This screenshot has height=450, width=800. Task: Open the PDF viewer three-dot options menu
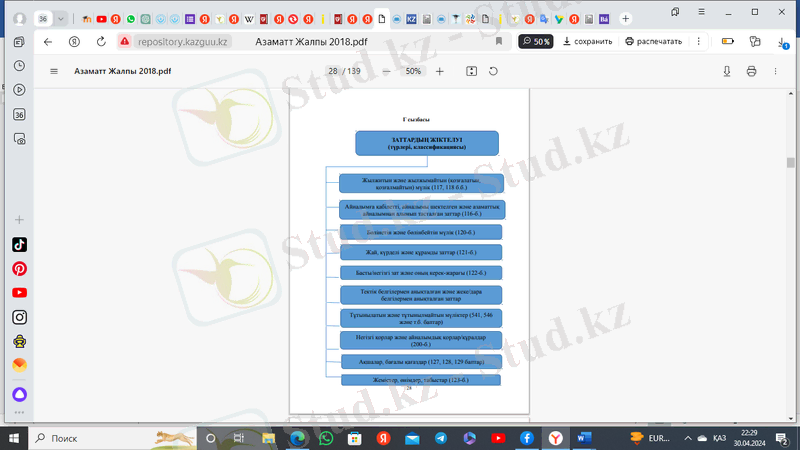pyautogui.click(x=776, y=72)
